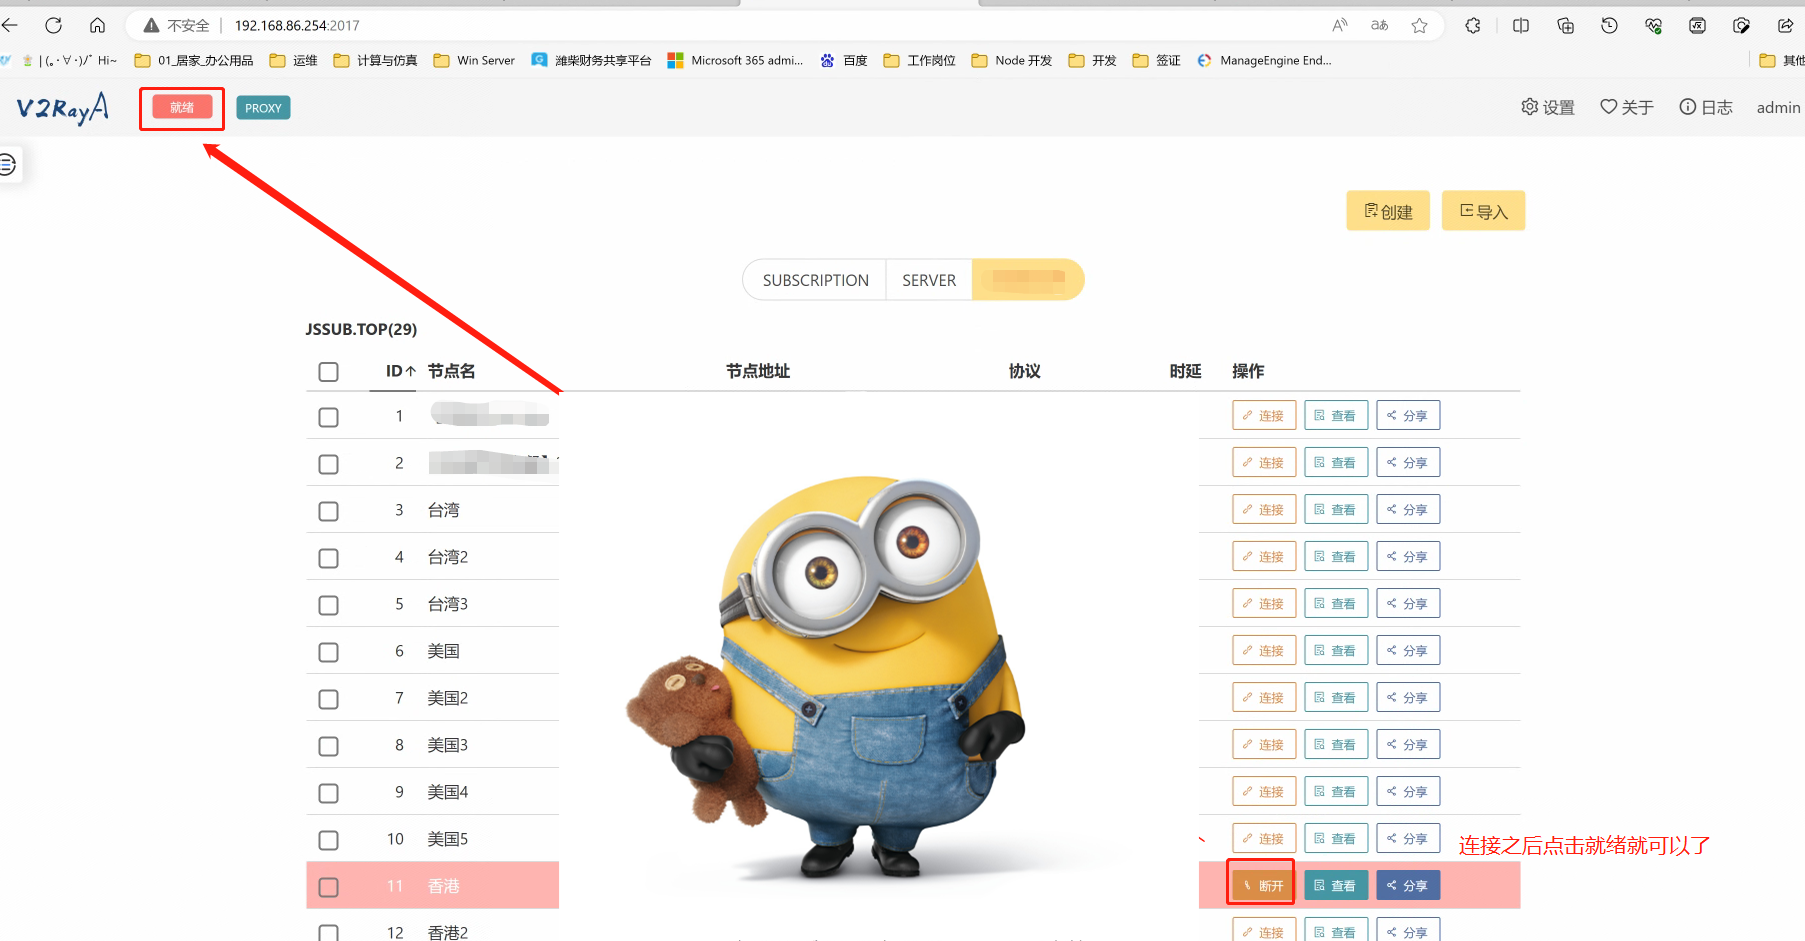Viewport: 1805px width, 941px height.
Task: View details of 美国5 node
Action: (1336, 838)
